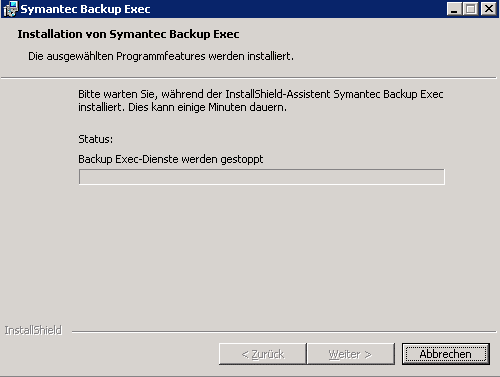Maximize the Symantec Backup Exec installer window
This screenshot has height=377, width=500.
470,9
